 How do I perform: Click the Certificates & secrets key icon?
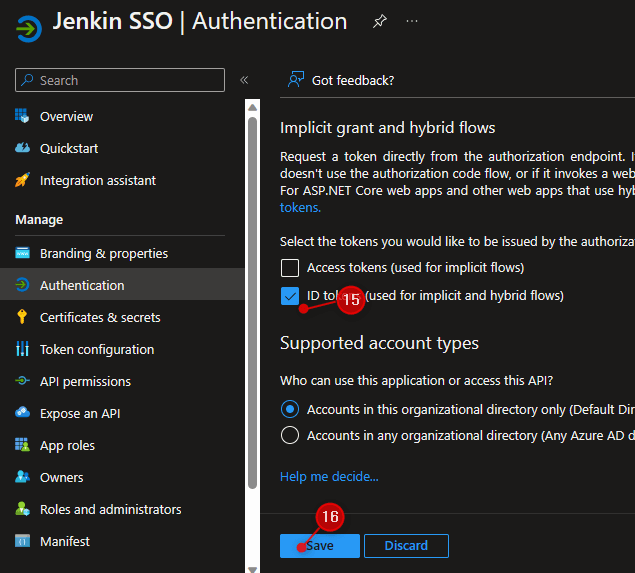click(x=22, y=317)
